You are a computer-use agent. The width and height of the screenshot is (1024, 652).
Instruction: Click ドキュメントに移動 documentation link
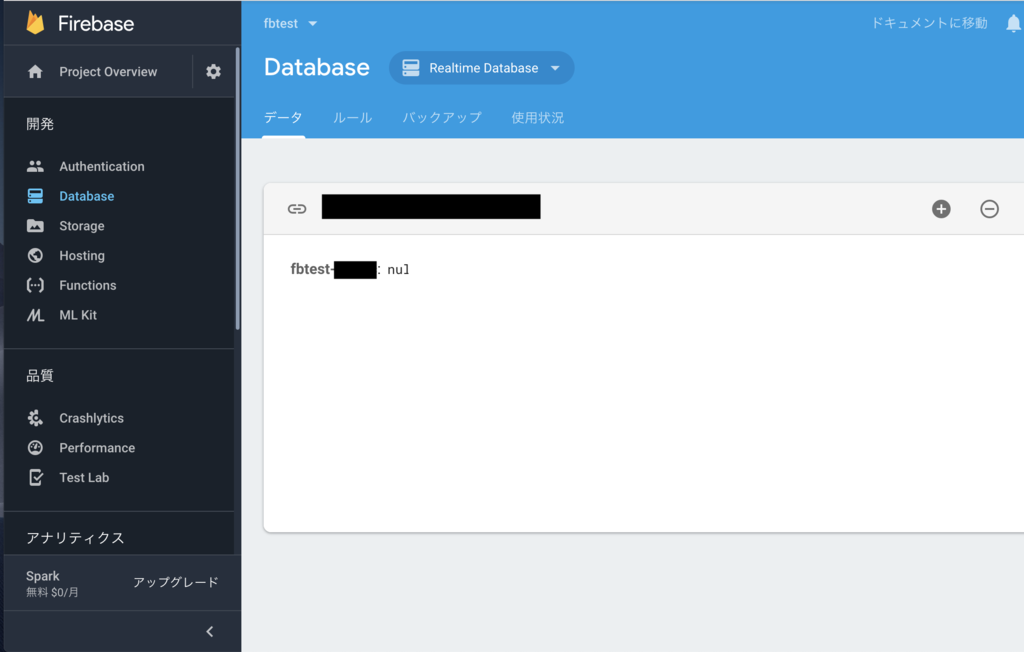[929, 23]
